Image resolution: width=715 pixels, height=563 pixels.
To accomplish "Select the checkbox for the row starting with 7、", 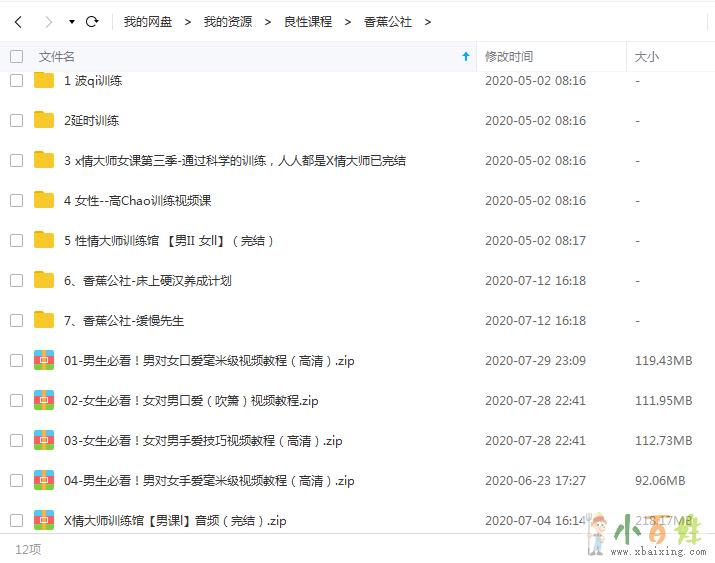I will click(16, 320).
